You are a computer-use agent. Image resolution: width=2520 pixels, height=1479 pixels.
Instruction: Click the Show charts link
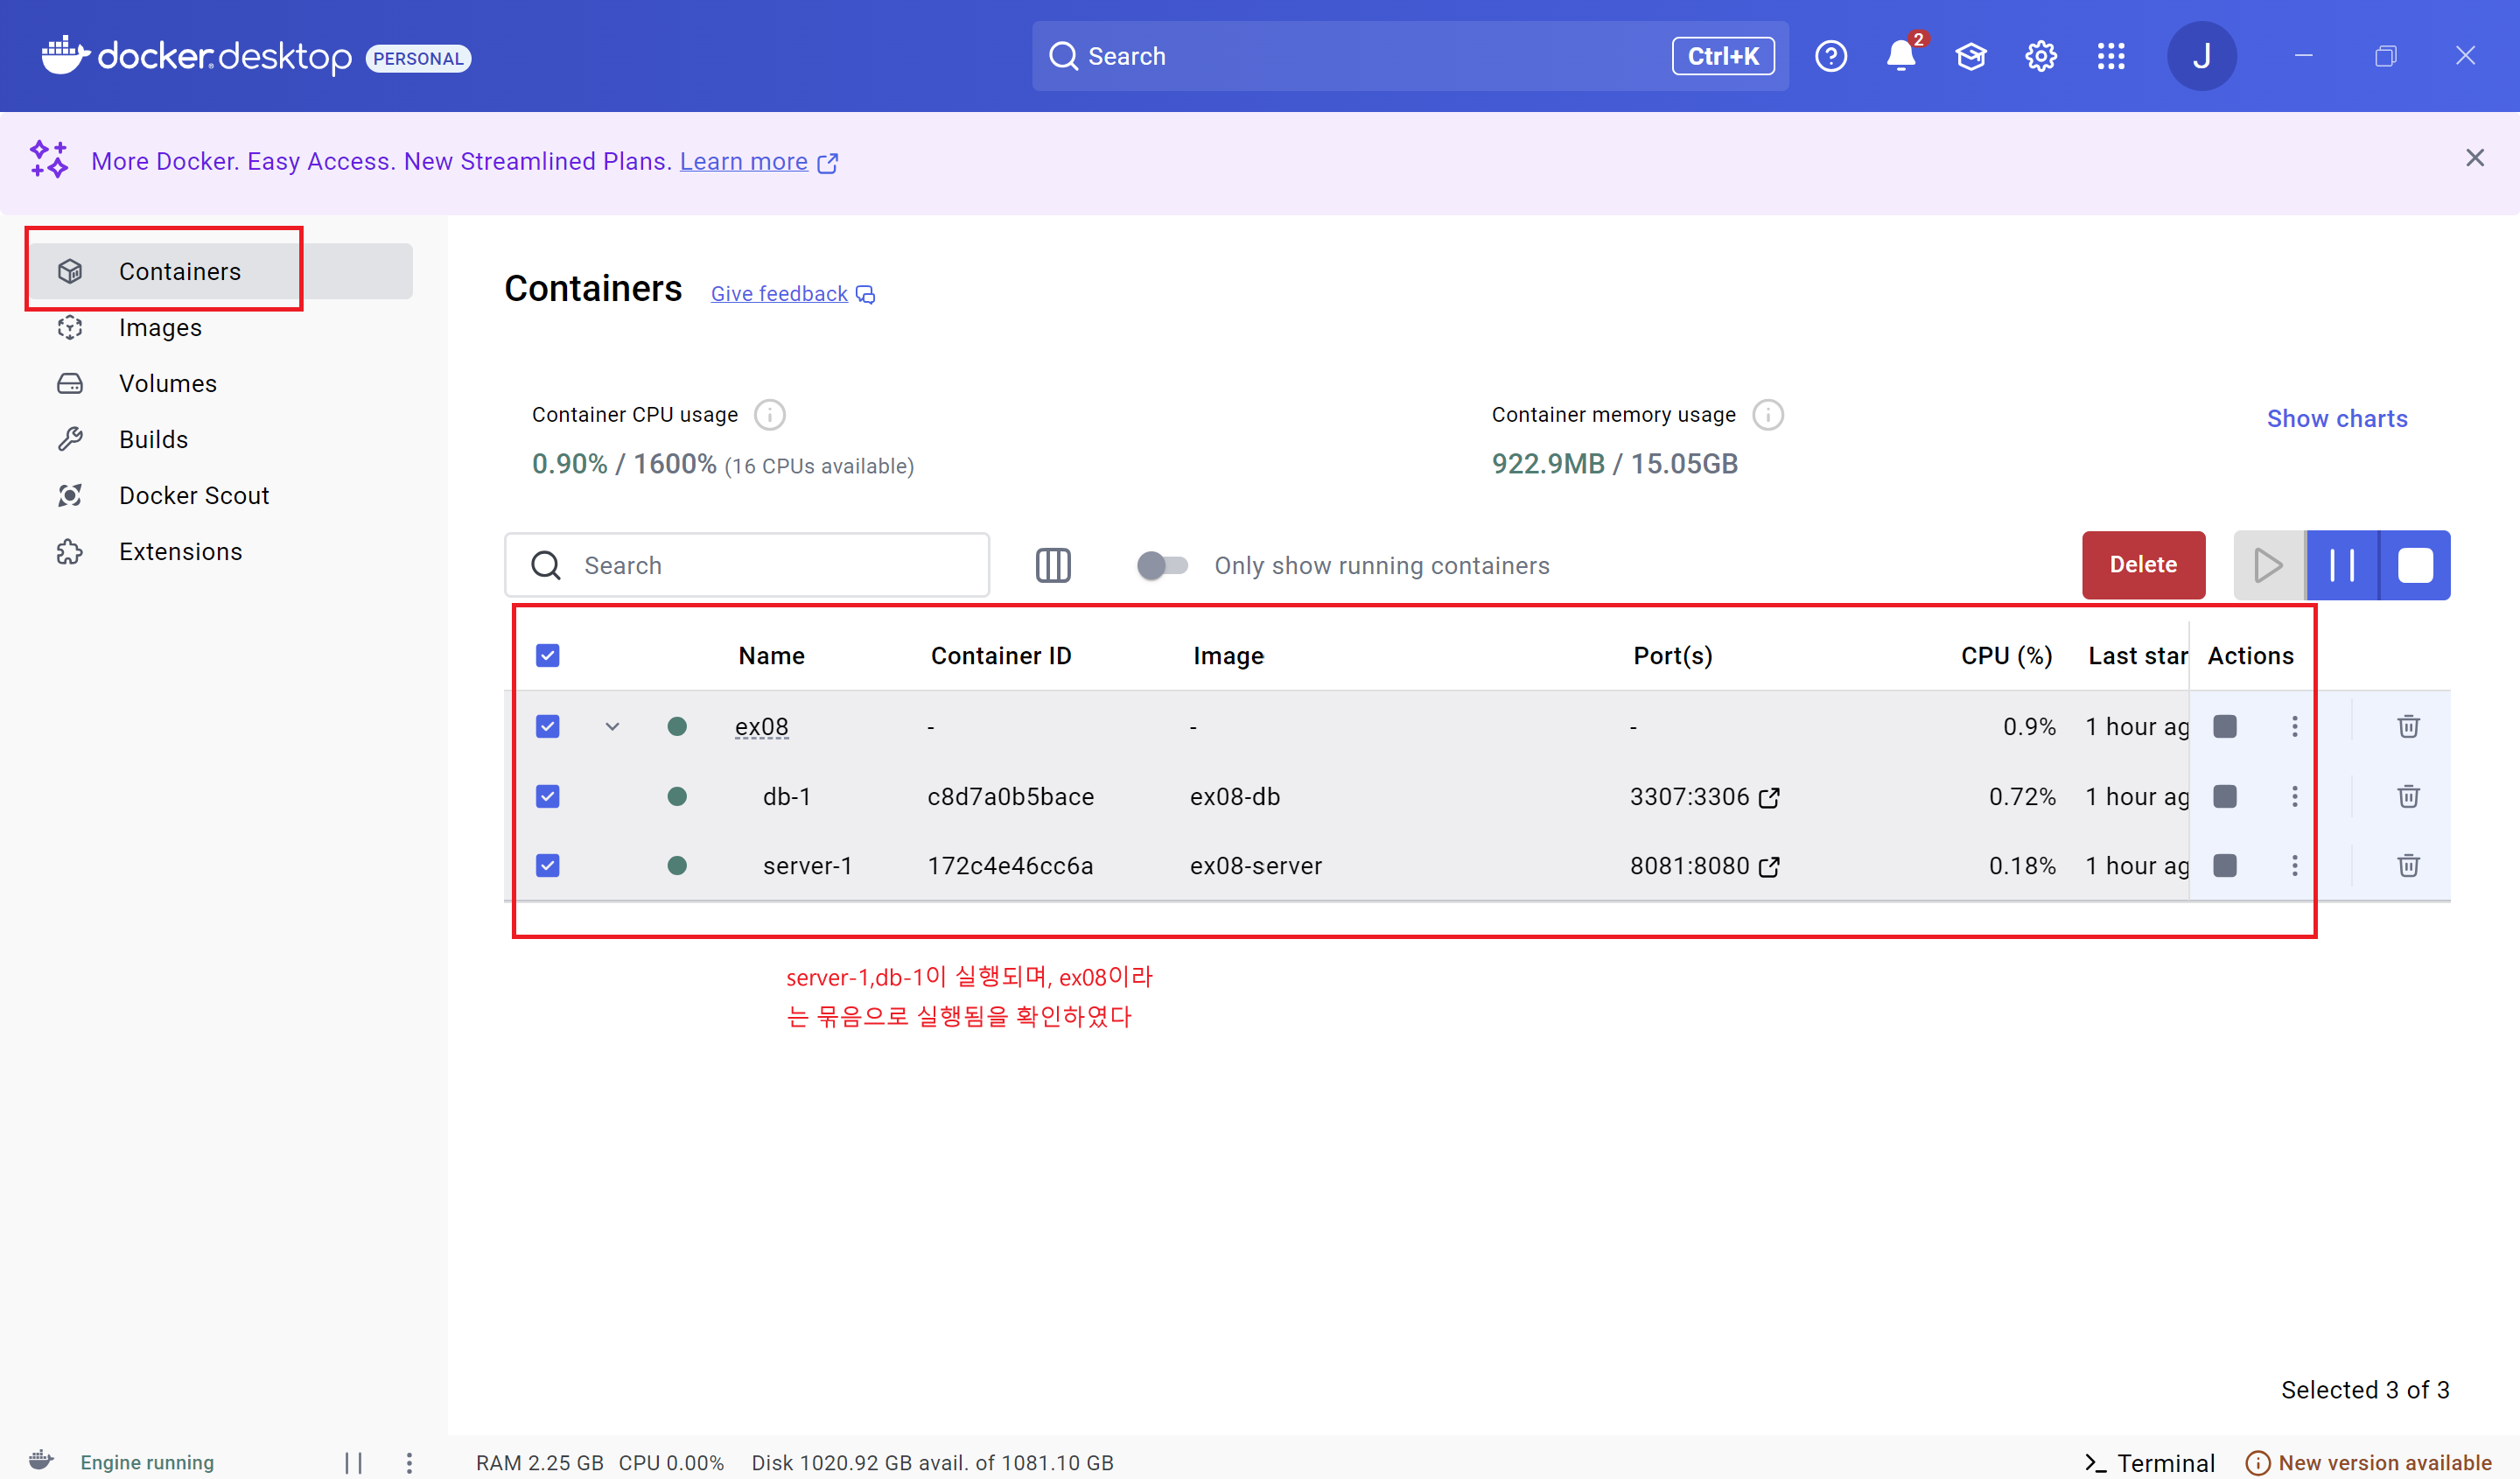[x=2336, y=418]
